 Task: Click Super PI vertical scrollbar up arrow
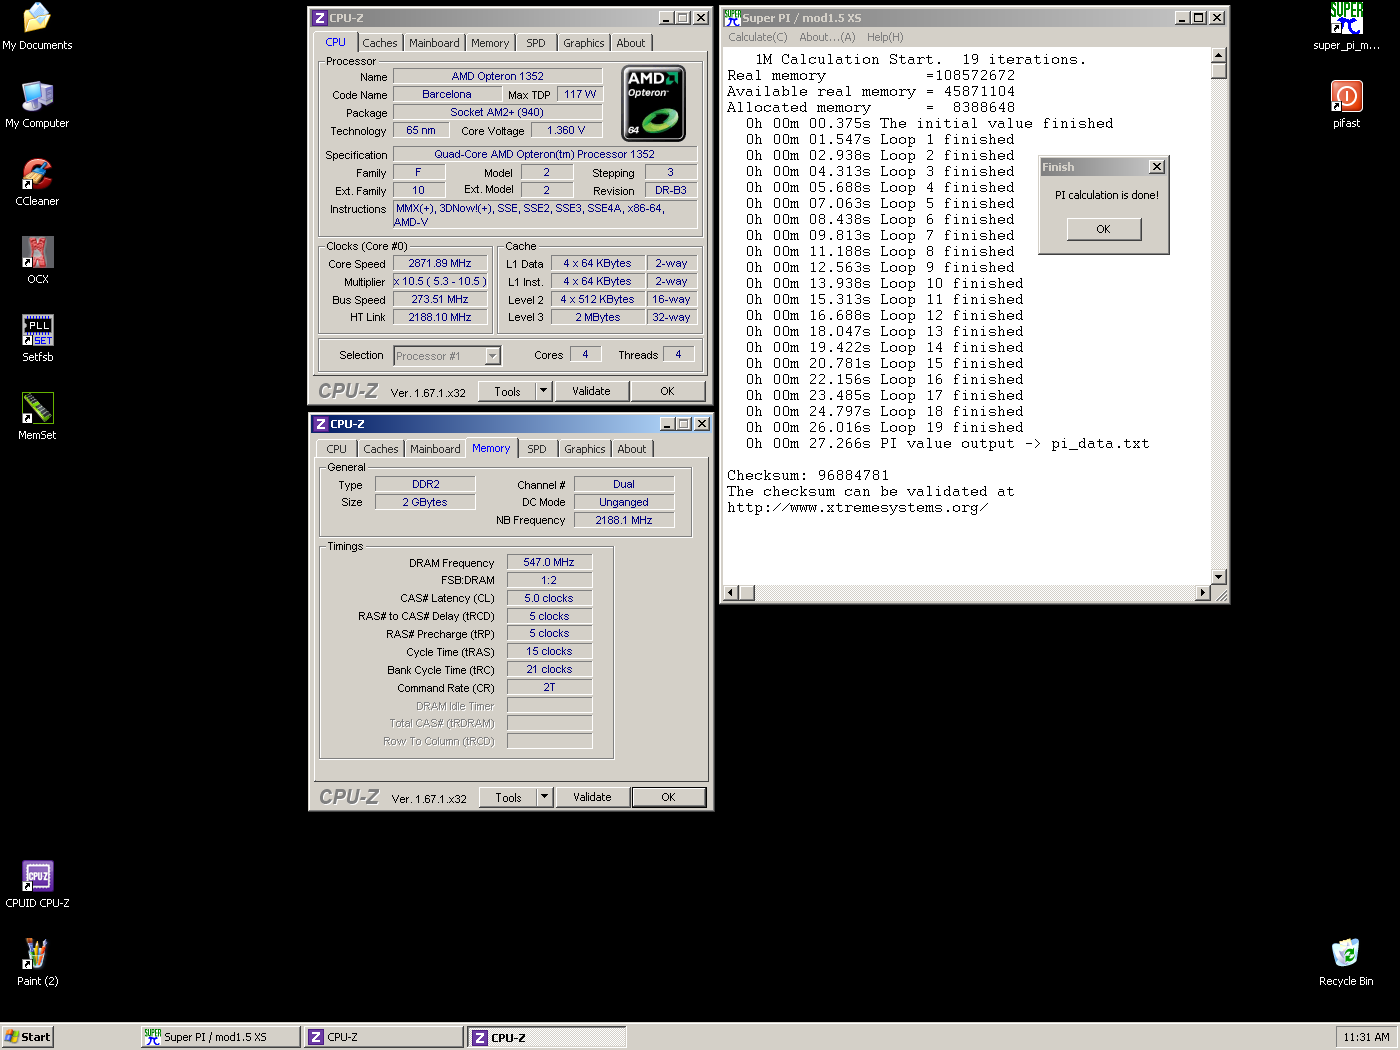pyautogui.click(x=1218, y=55)
